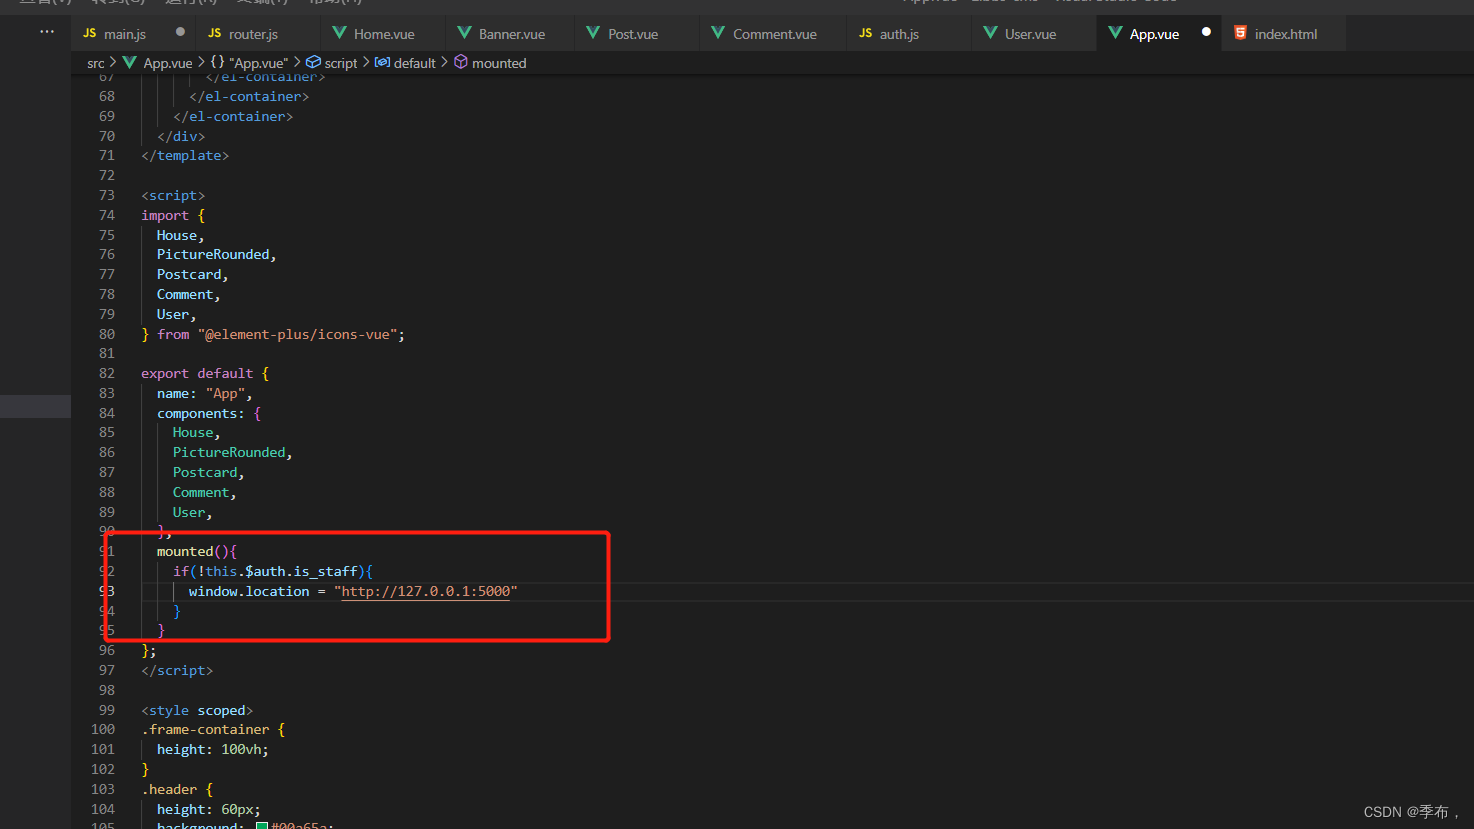1474x829 pixels.
Task: Click the Vue icon on Post.vue tab
Action: click(593, 33)
